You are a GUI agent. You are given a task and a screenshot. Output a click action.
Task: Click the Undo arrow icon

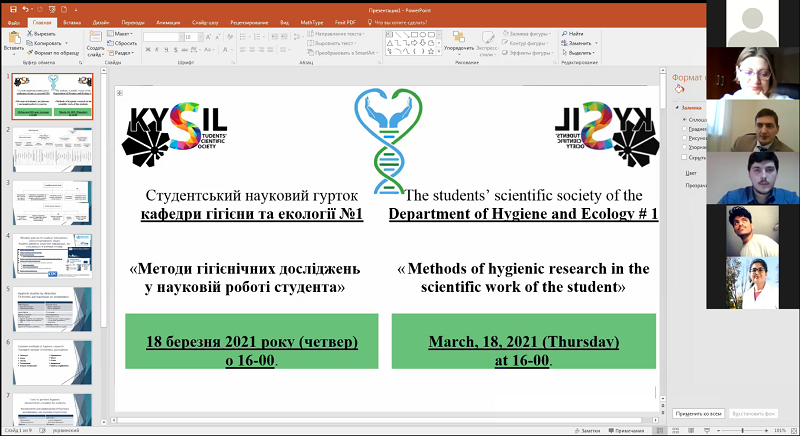(26, 9)
